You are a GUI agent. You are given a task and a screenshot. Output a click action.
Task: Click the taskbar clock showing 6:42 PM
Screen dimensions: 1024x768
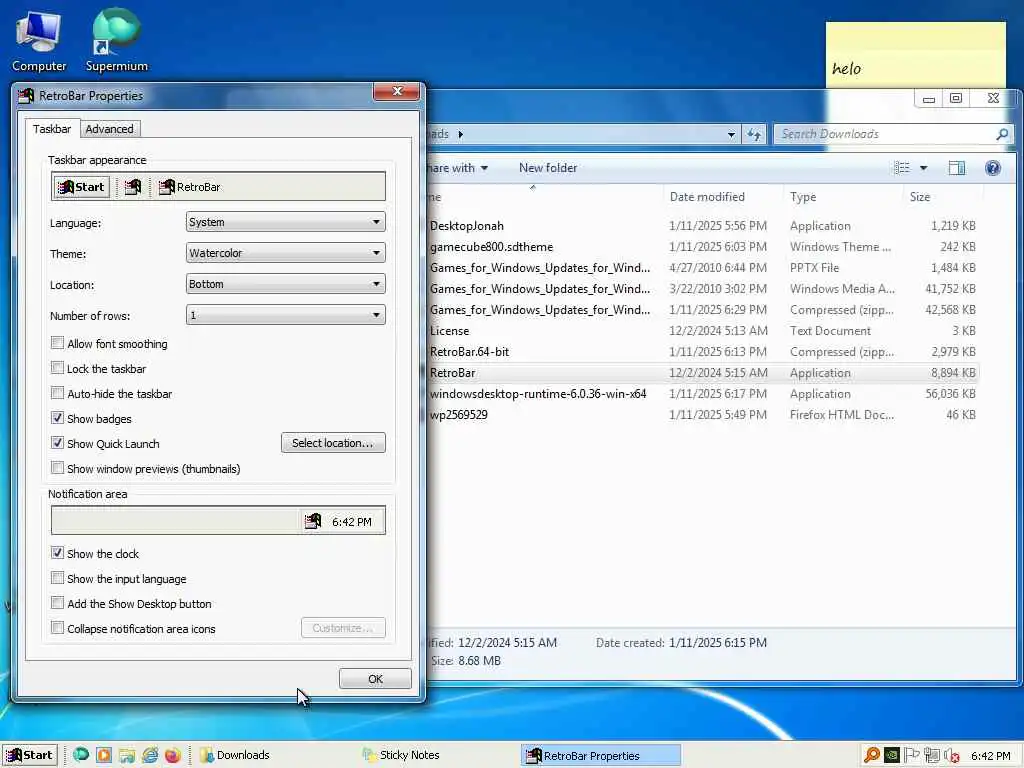pos(991,756)
